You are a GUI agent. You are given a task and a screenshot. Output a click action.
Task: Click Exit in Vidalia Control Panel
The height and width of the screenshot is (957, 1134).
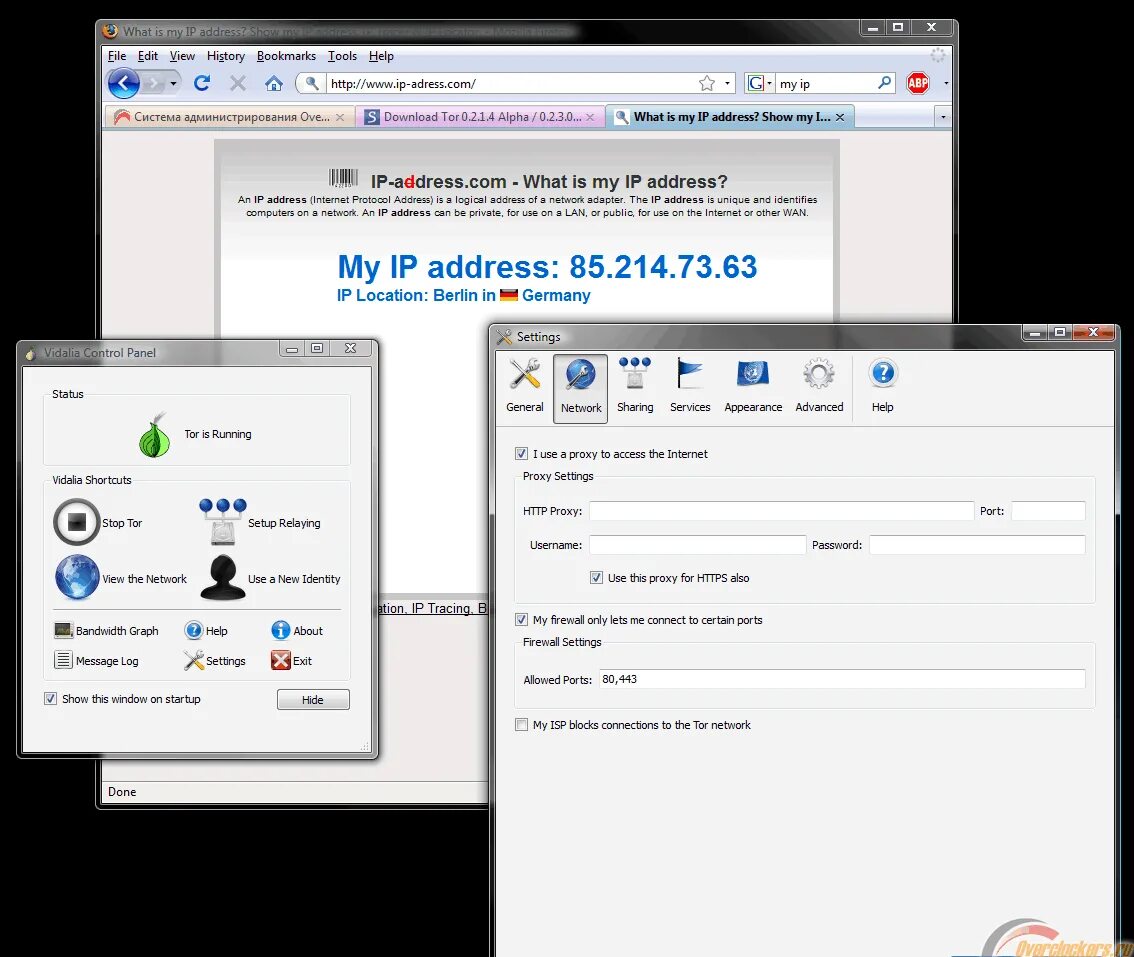(291, 660)
